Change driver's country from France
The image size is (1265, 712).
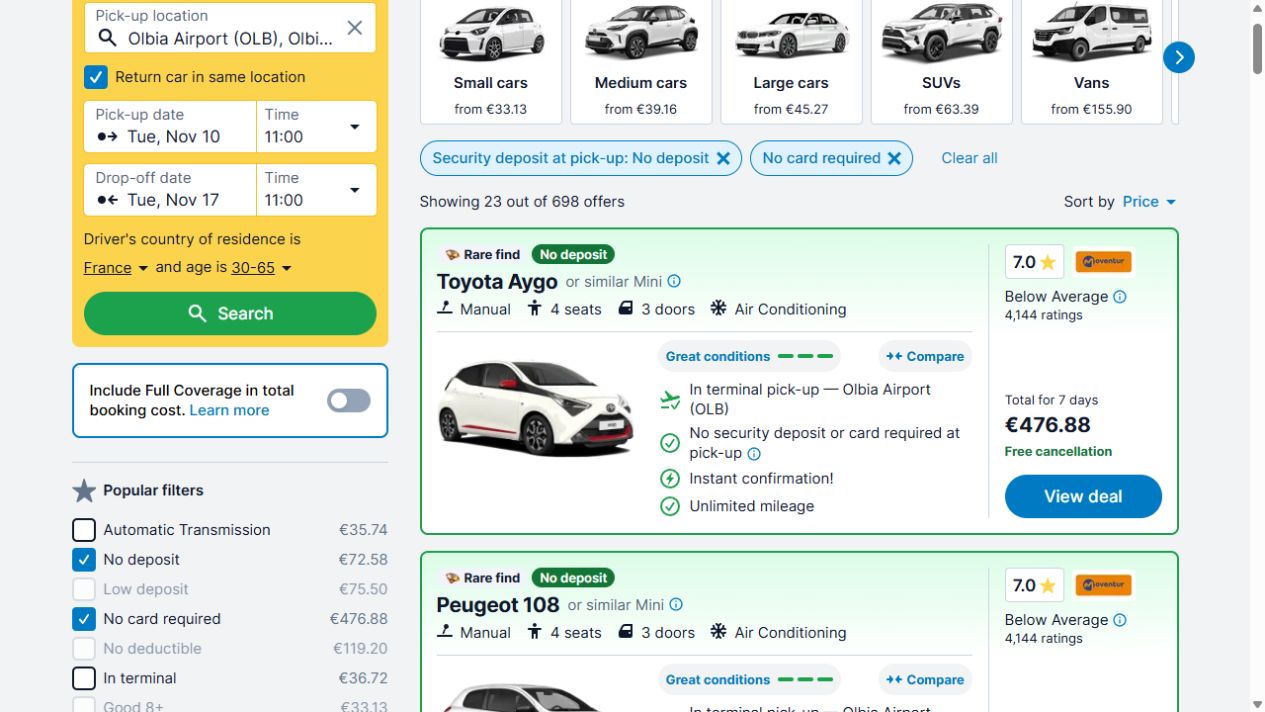point(116,268)
